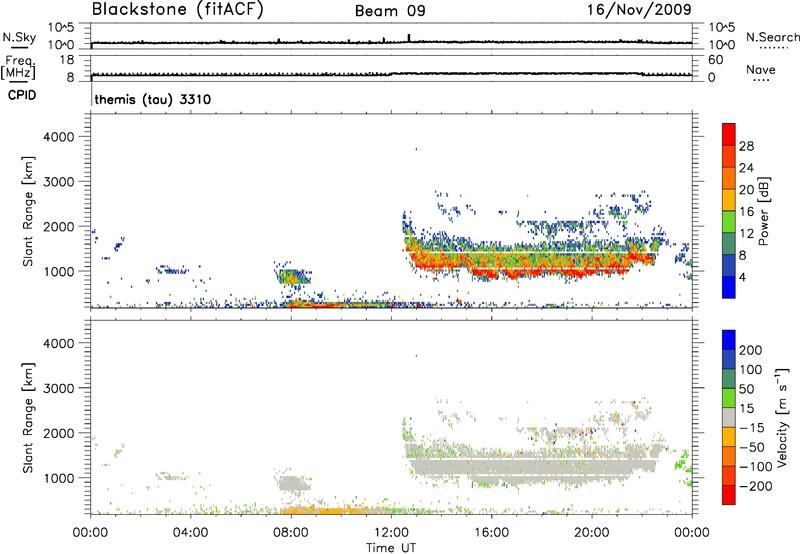Select the 4000 km tick on power panel

tap(59, 137)
